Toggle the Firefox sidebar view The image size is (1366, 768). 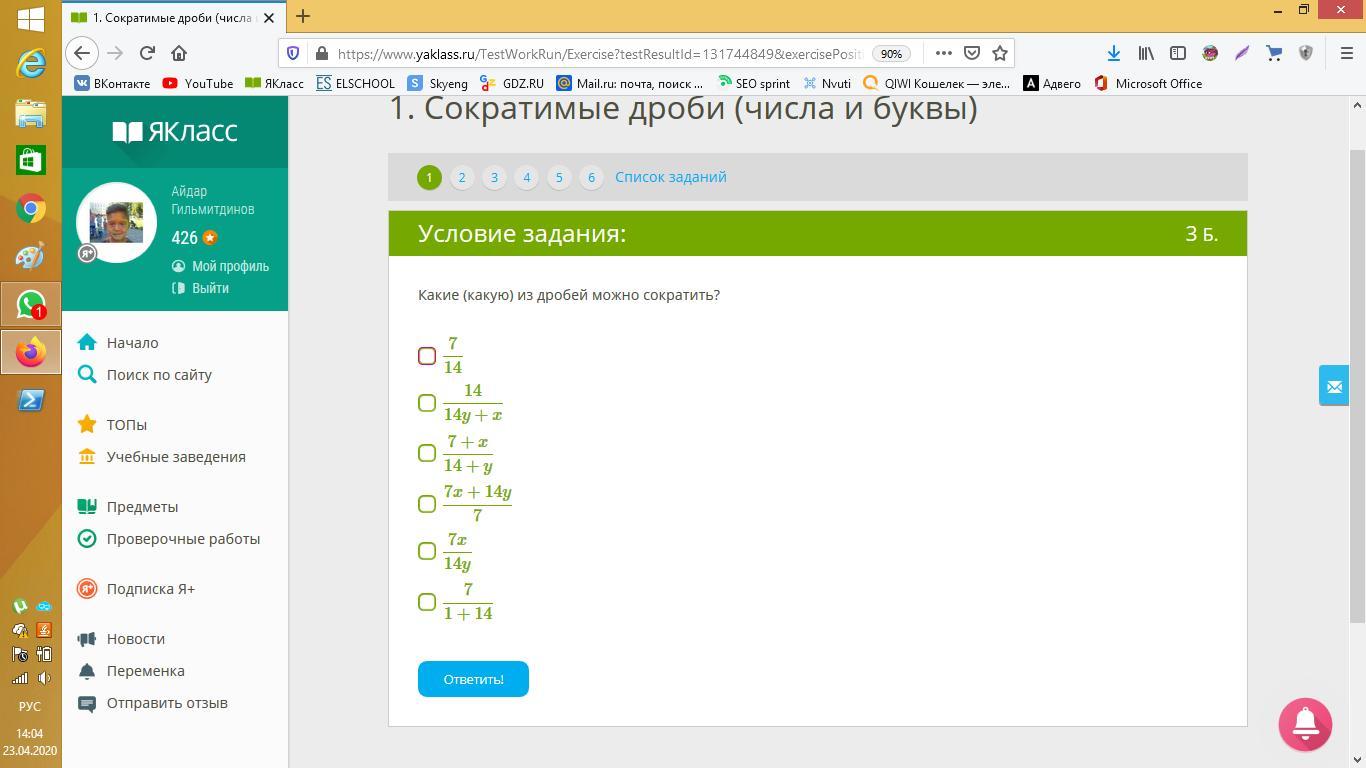[x=1178, y=53]
